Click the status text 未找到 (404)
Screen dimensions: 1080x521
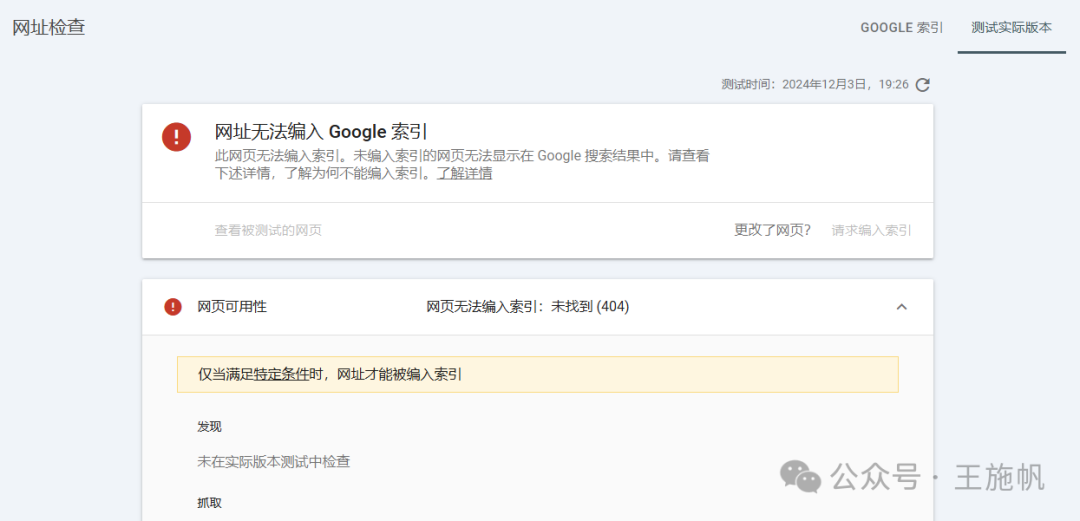pyautogui.click(x=590, y=307)
